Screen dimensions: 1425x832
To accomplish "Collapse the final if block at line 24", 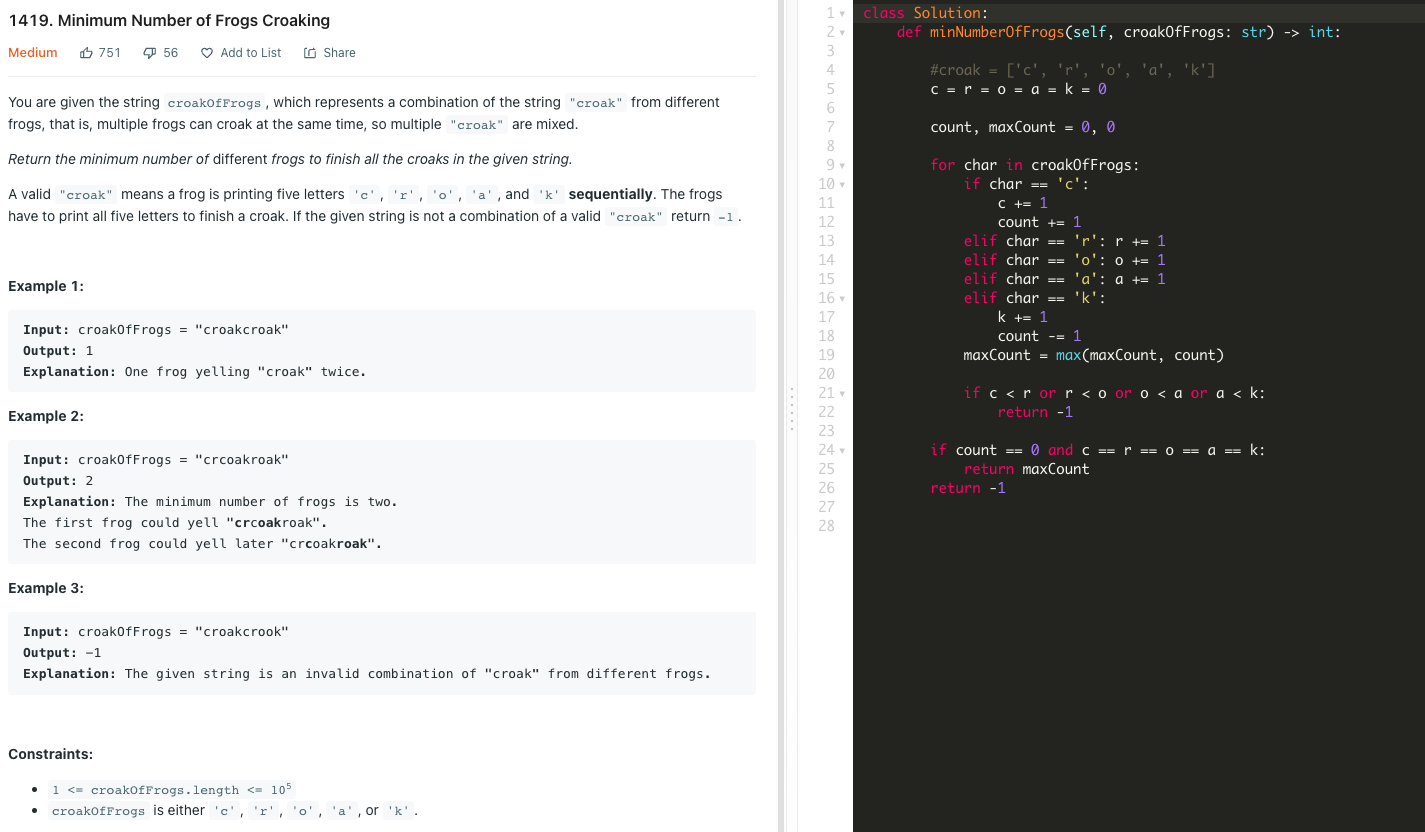I will coord(842,450).
